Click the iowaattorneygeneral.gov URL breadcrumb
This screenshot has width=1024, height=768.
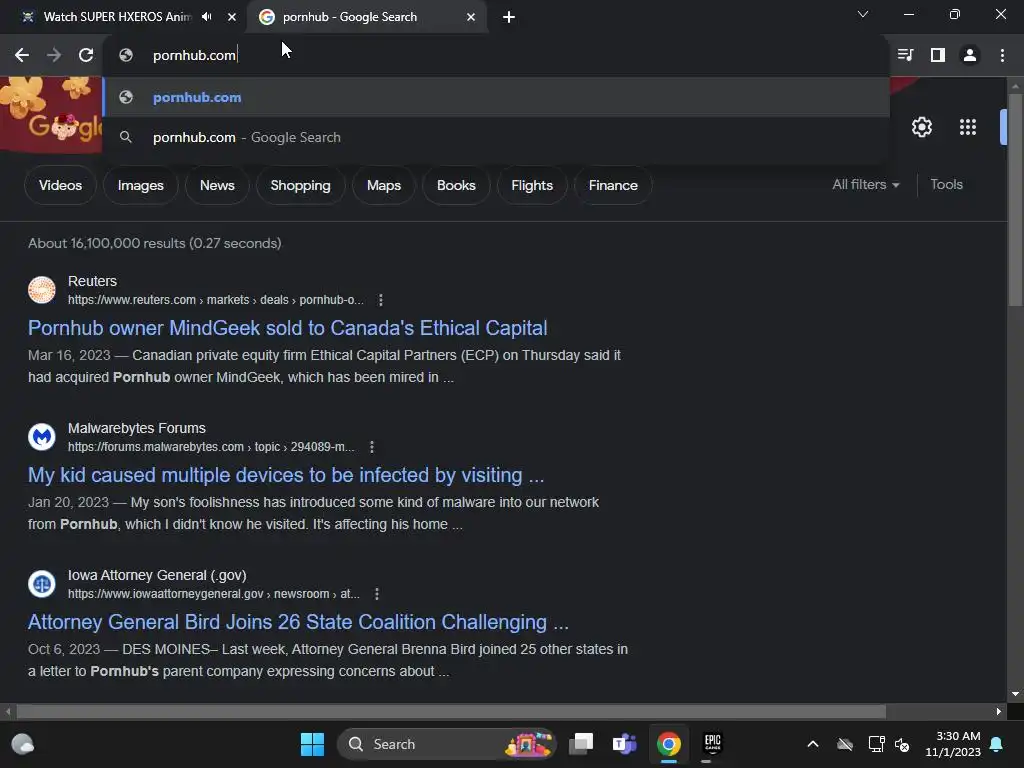214,594
